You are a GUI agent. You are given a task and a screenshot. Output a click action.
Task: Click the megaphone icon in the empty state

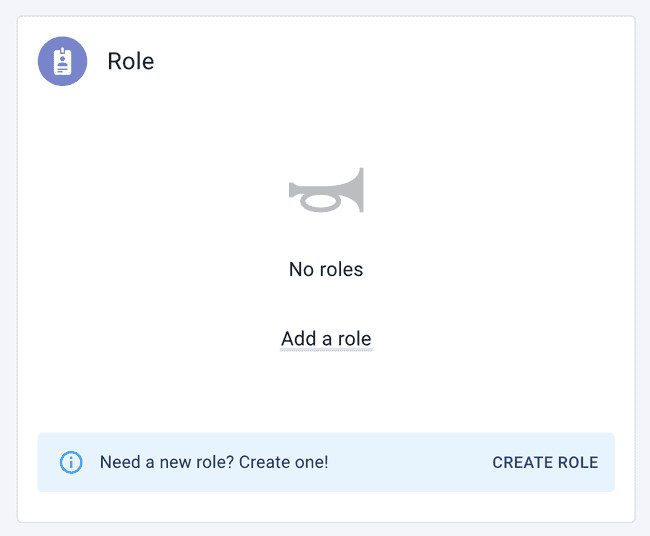pos(326,191)
